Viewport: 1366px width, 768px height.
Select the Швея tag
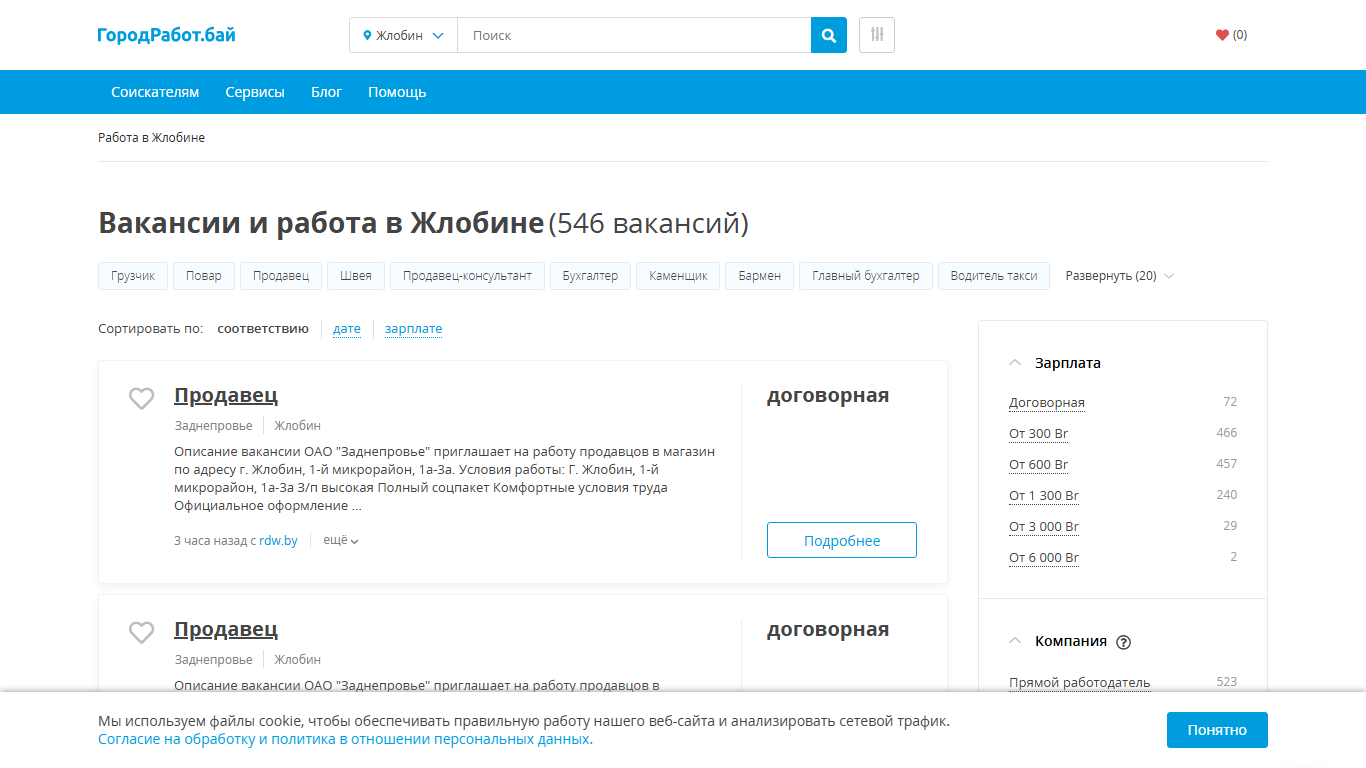356,276
